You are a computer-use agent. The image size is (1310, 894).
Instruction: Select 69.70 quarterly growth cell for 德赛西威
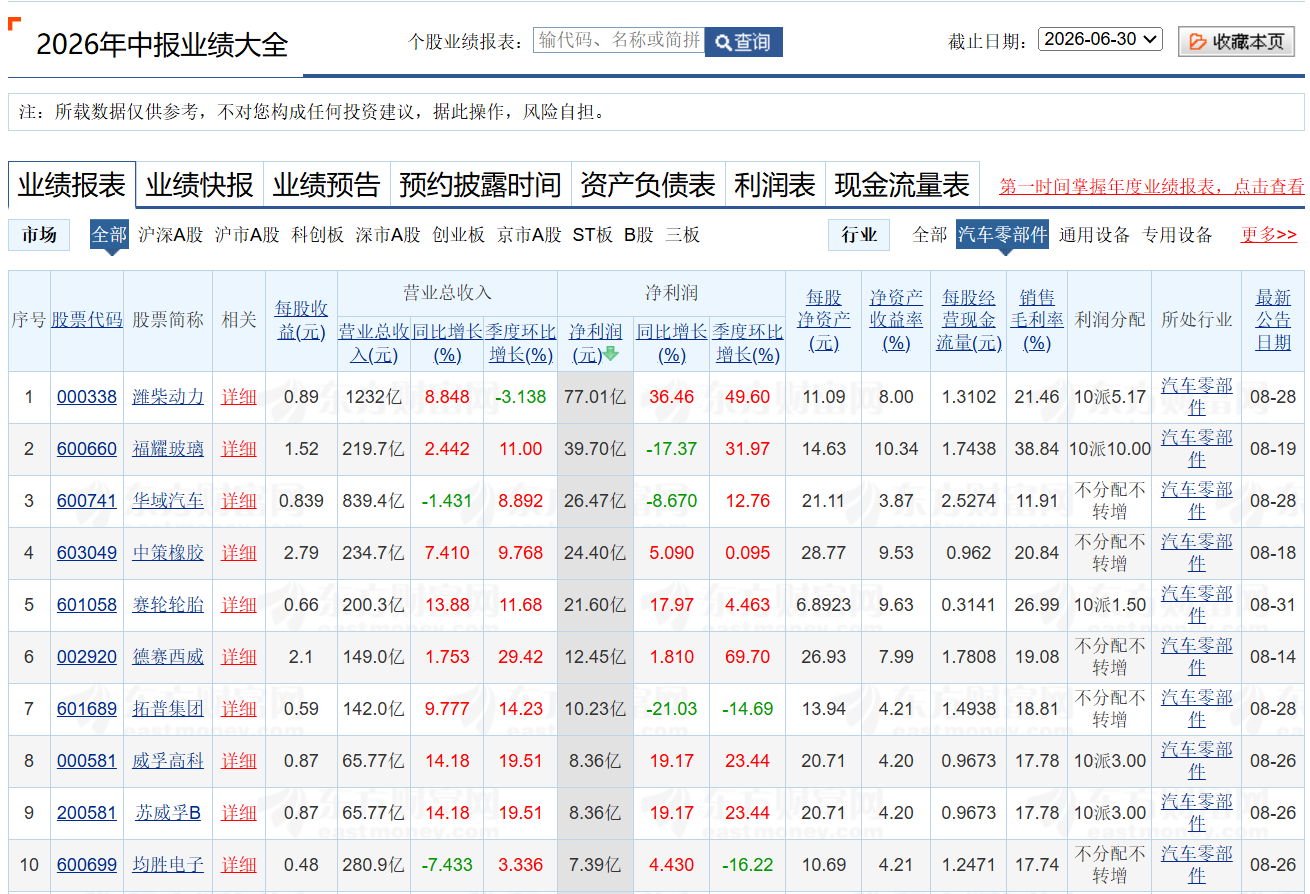747,657
